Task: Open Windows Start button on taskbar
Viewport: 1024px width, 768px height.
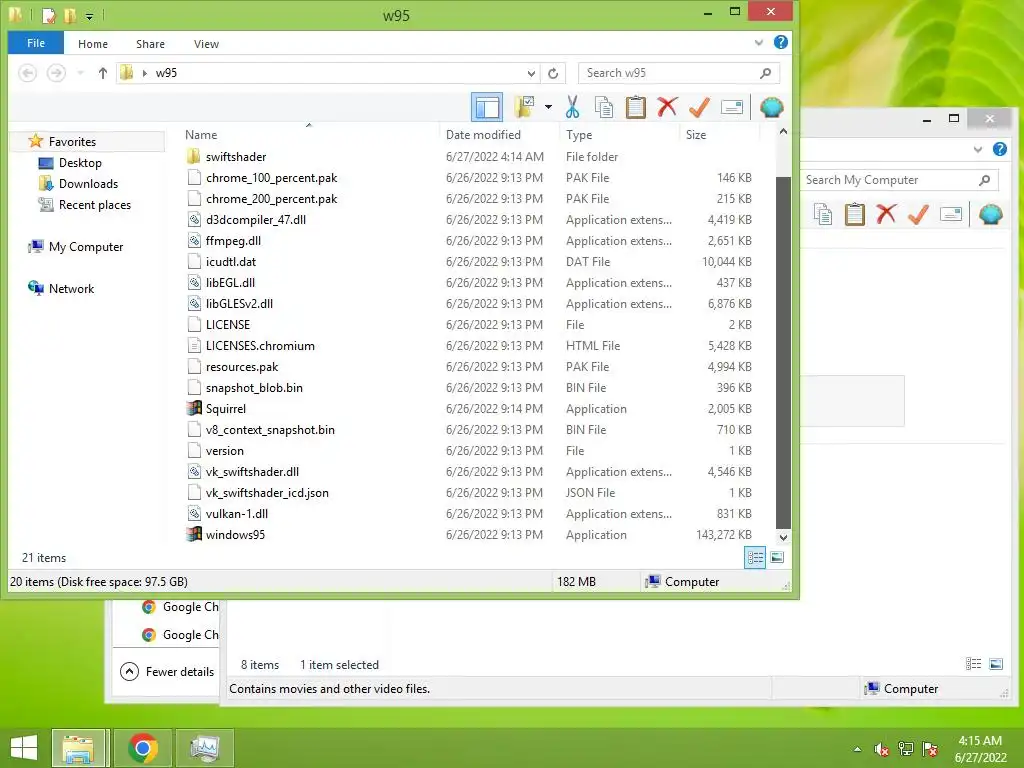Action: coord(24,747)
